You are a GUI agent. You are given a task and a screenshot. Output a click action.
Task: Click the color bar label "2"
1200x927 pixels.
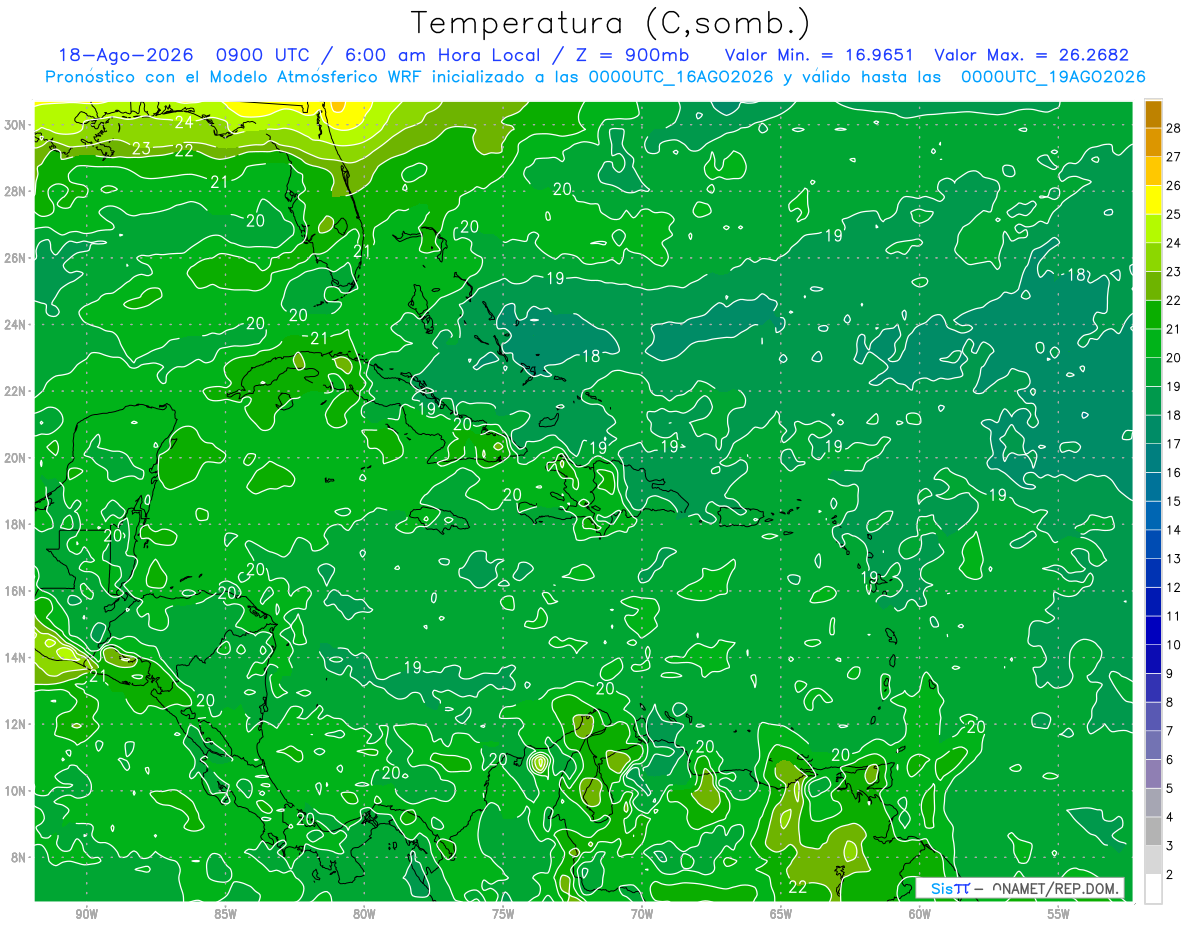[x=1170, y=875]
